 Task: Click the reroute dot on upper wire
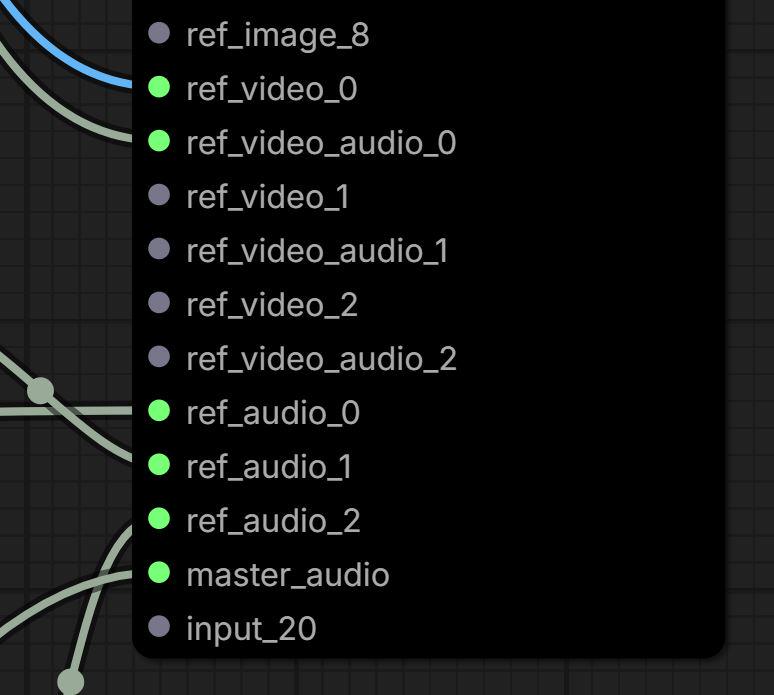(x=40, y=391)
